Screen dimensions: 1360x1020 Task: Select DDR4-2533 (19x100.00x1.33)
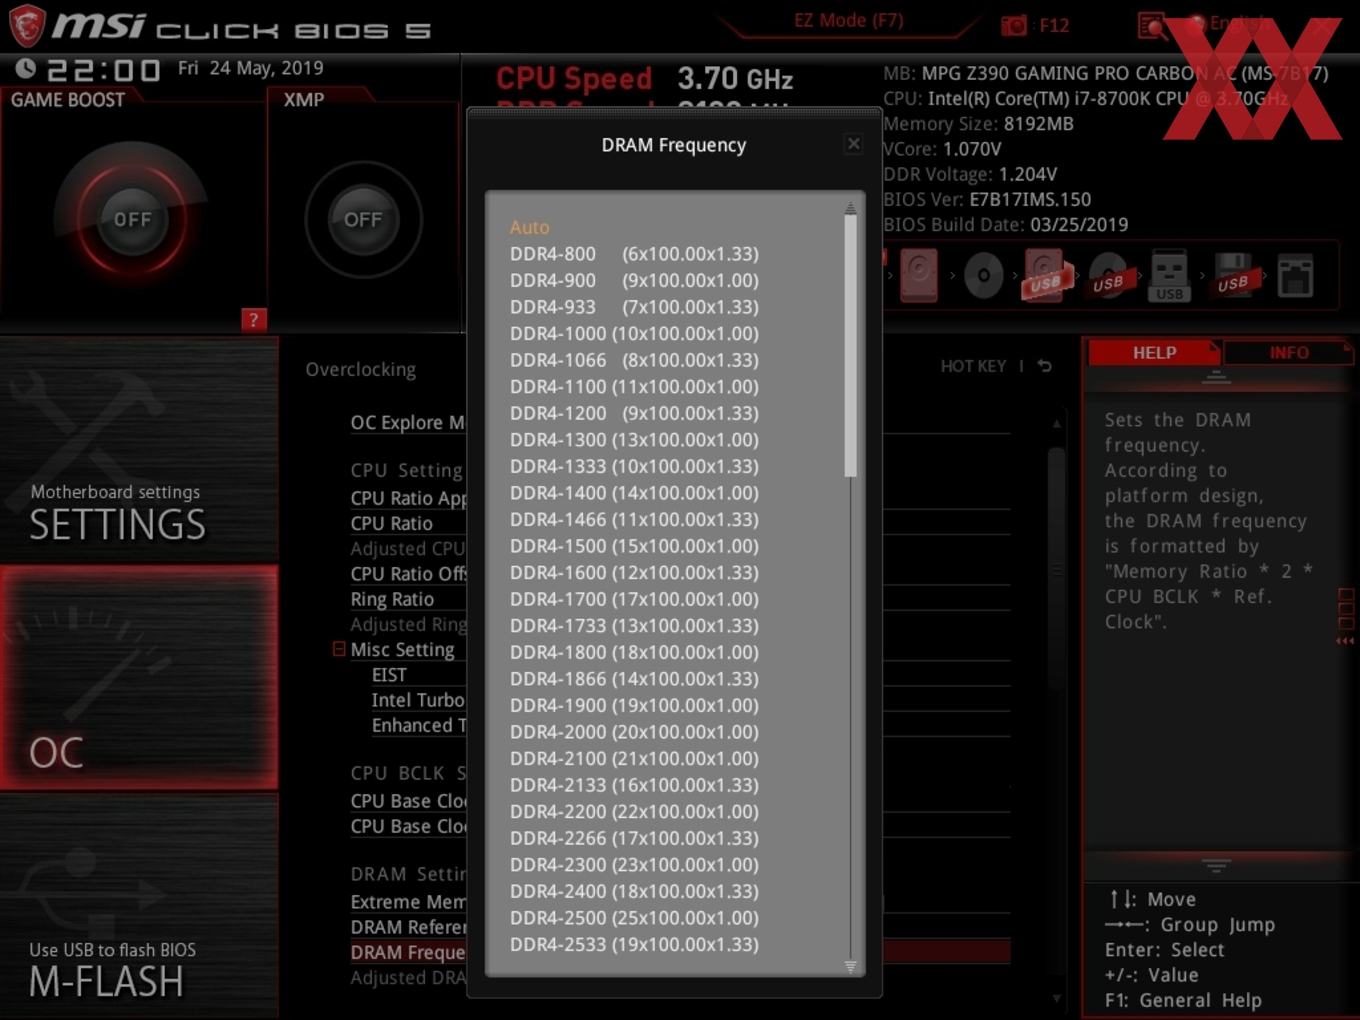click(634, 944)
